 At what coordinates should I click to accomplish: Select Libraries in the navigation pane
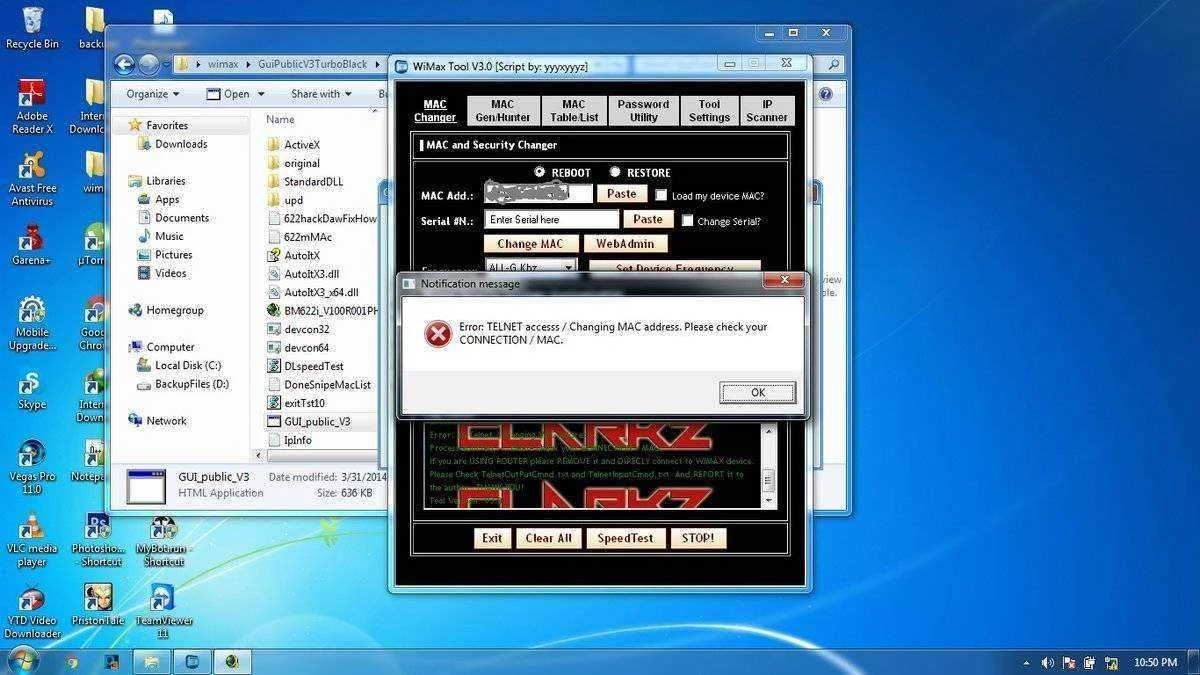point(165,181)
